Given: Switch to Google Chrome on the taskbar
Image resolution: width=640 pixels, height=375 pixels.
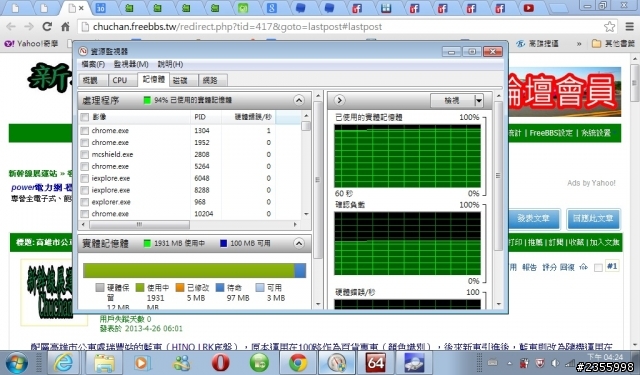Looking at the screenshot, I should tap(298, 363).
